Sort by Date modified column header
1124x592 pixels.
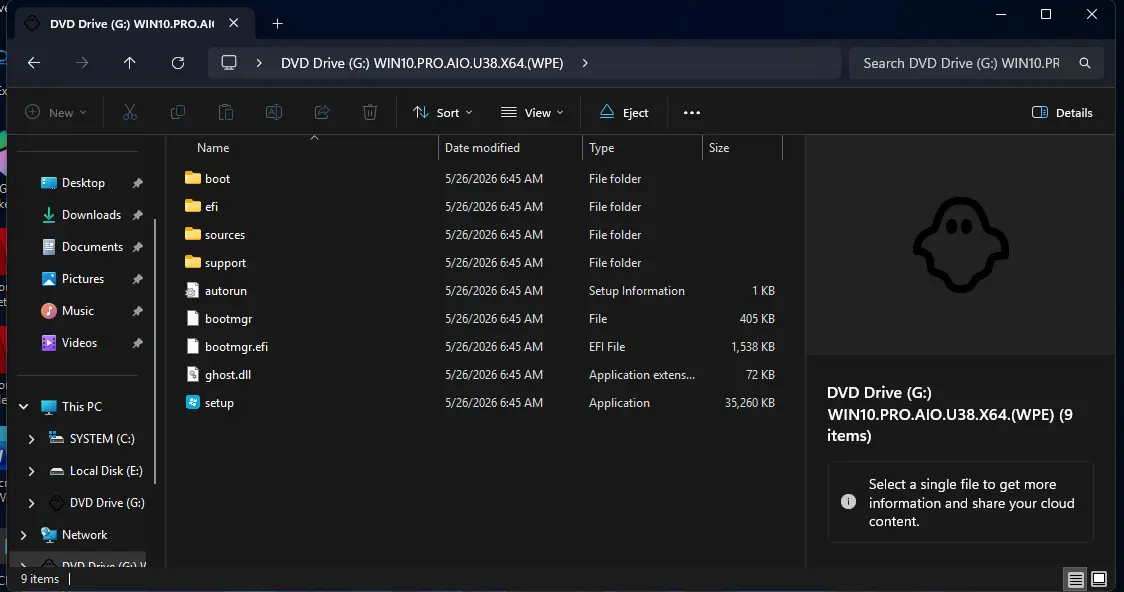(x=482, y=148)
